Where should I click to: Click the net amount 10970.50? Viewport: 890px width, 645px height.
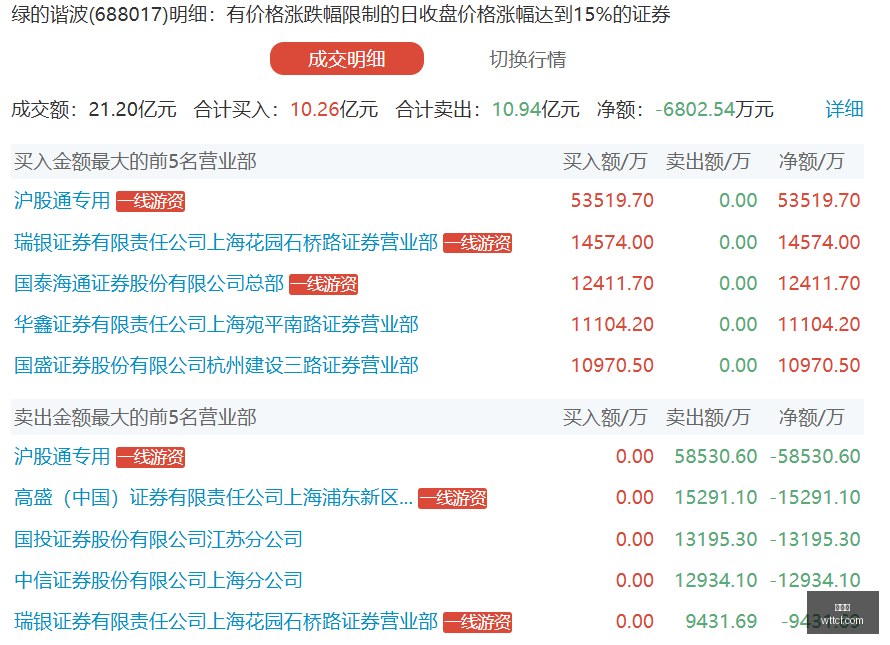pyautogui.click(x=819, y=365)
